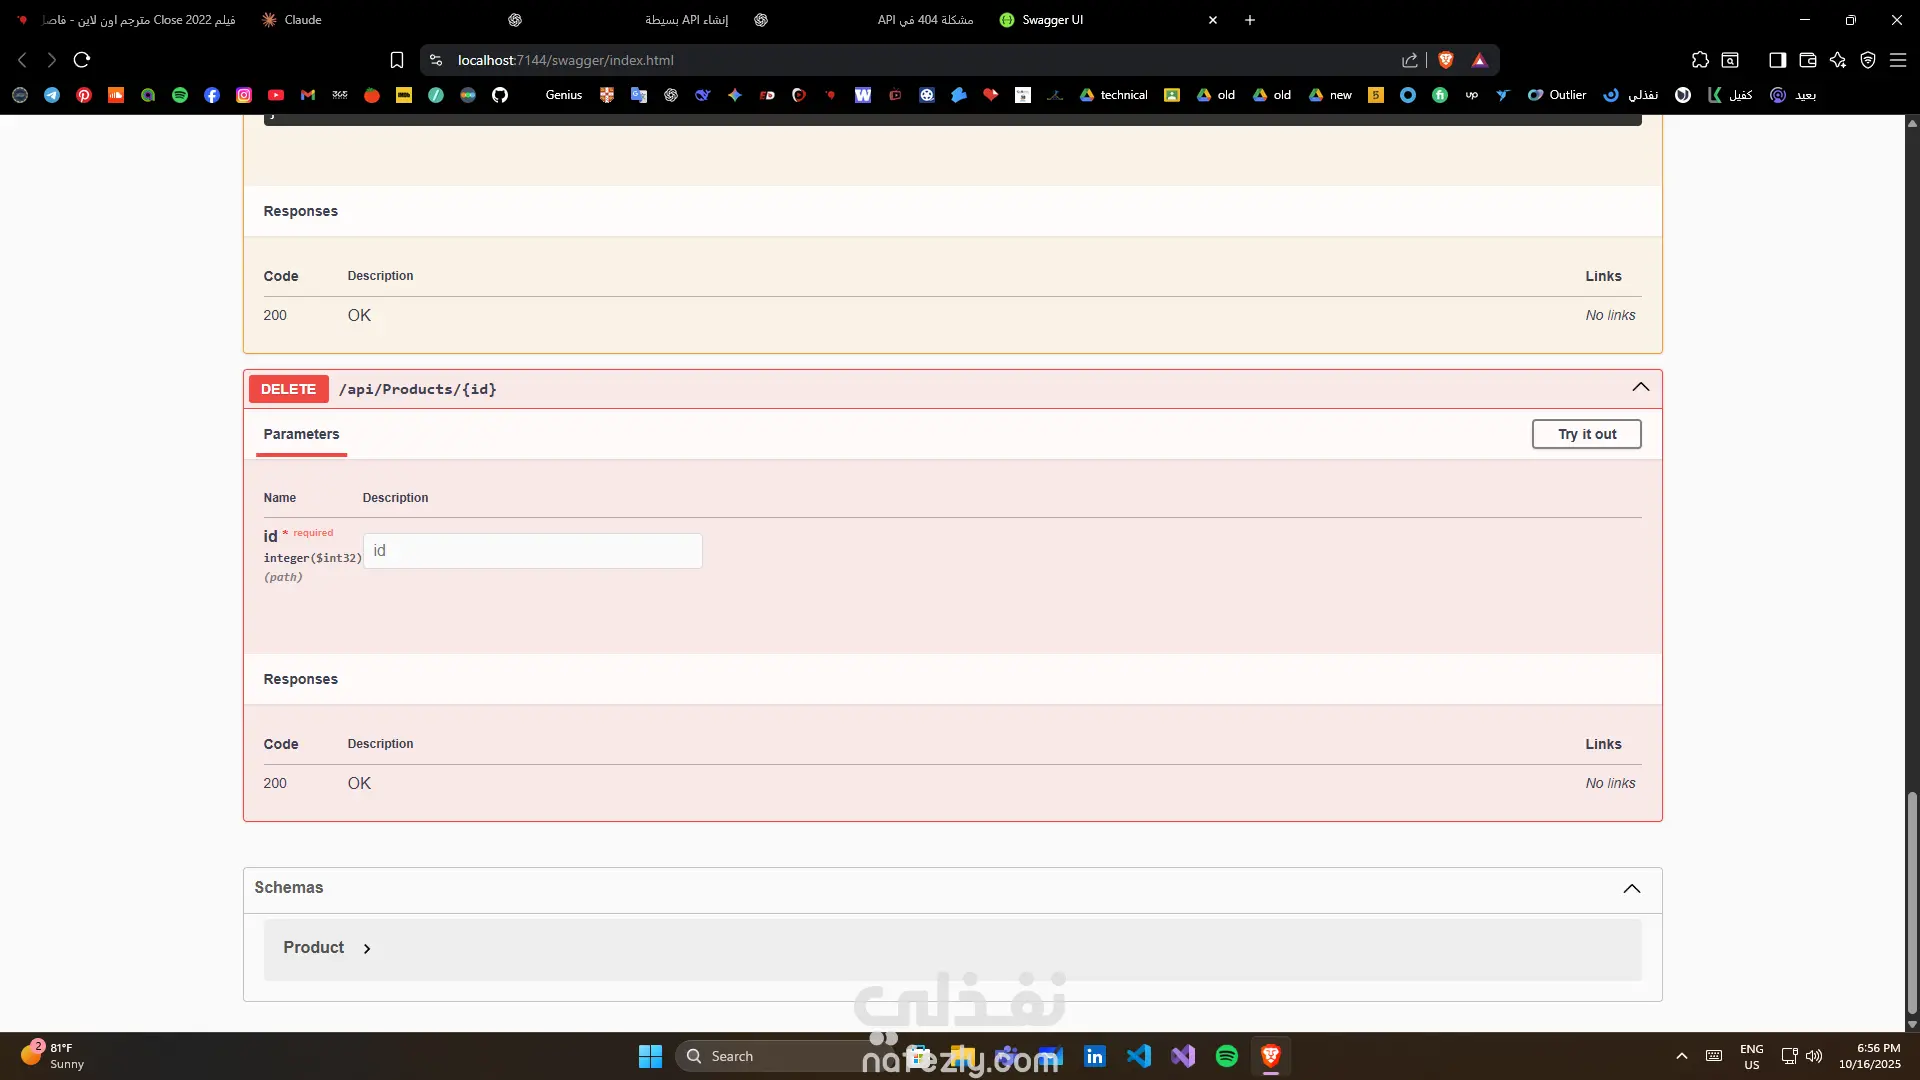Switch to the Claude tab
Image resolution: width=1920 pixels, height=1080 pixels.
pyautogui.click(x=302, y=20)
